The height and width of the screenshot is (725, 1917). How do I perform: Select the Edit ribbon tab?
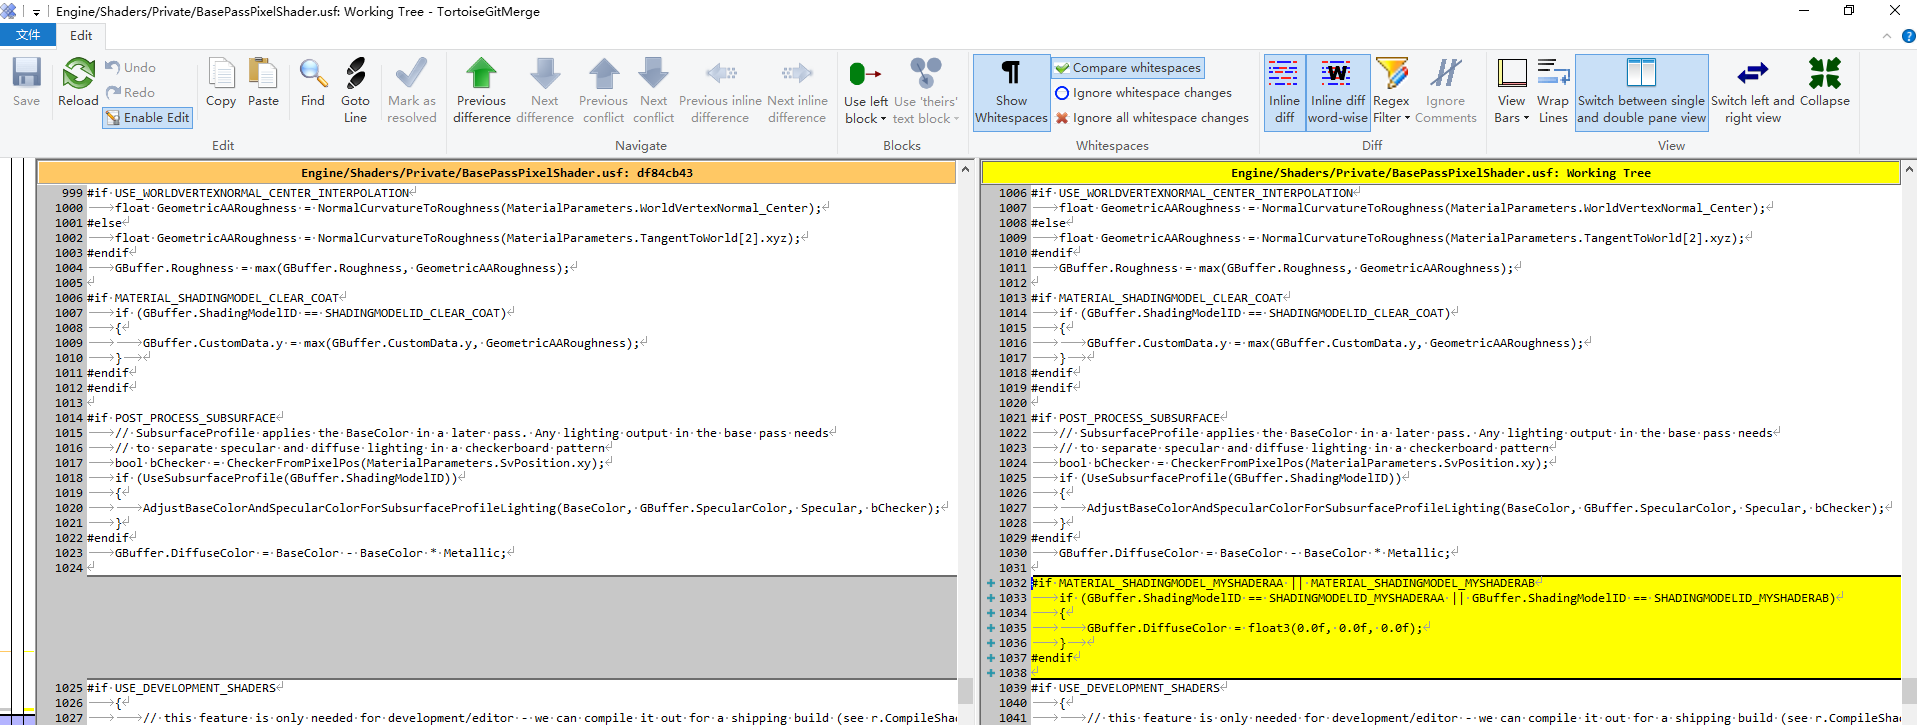point(81,35)
